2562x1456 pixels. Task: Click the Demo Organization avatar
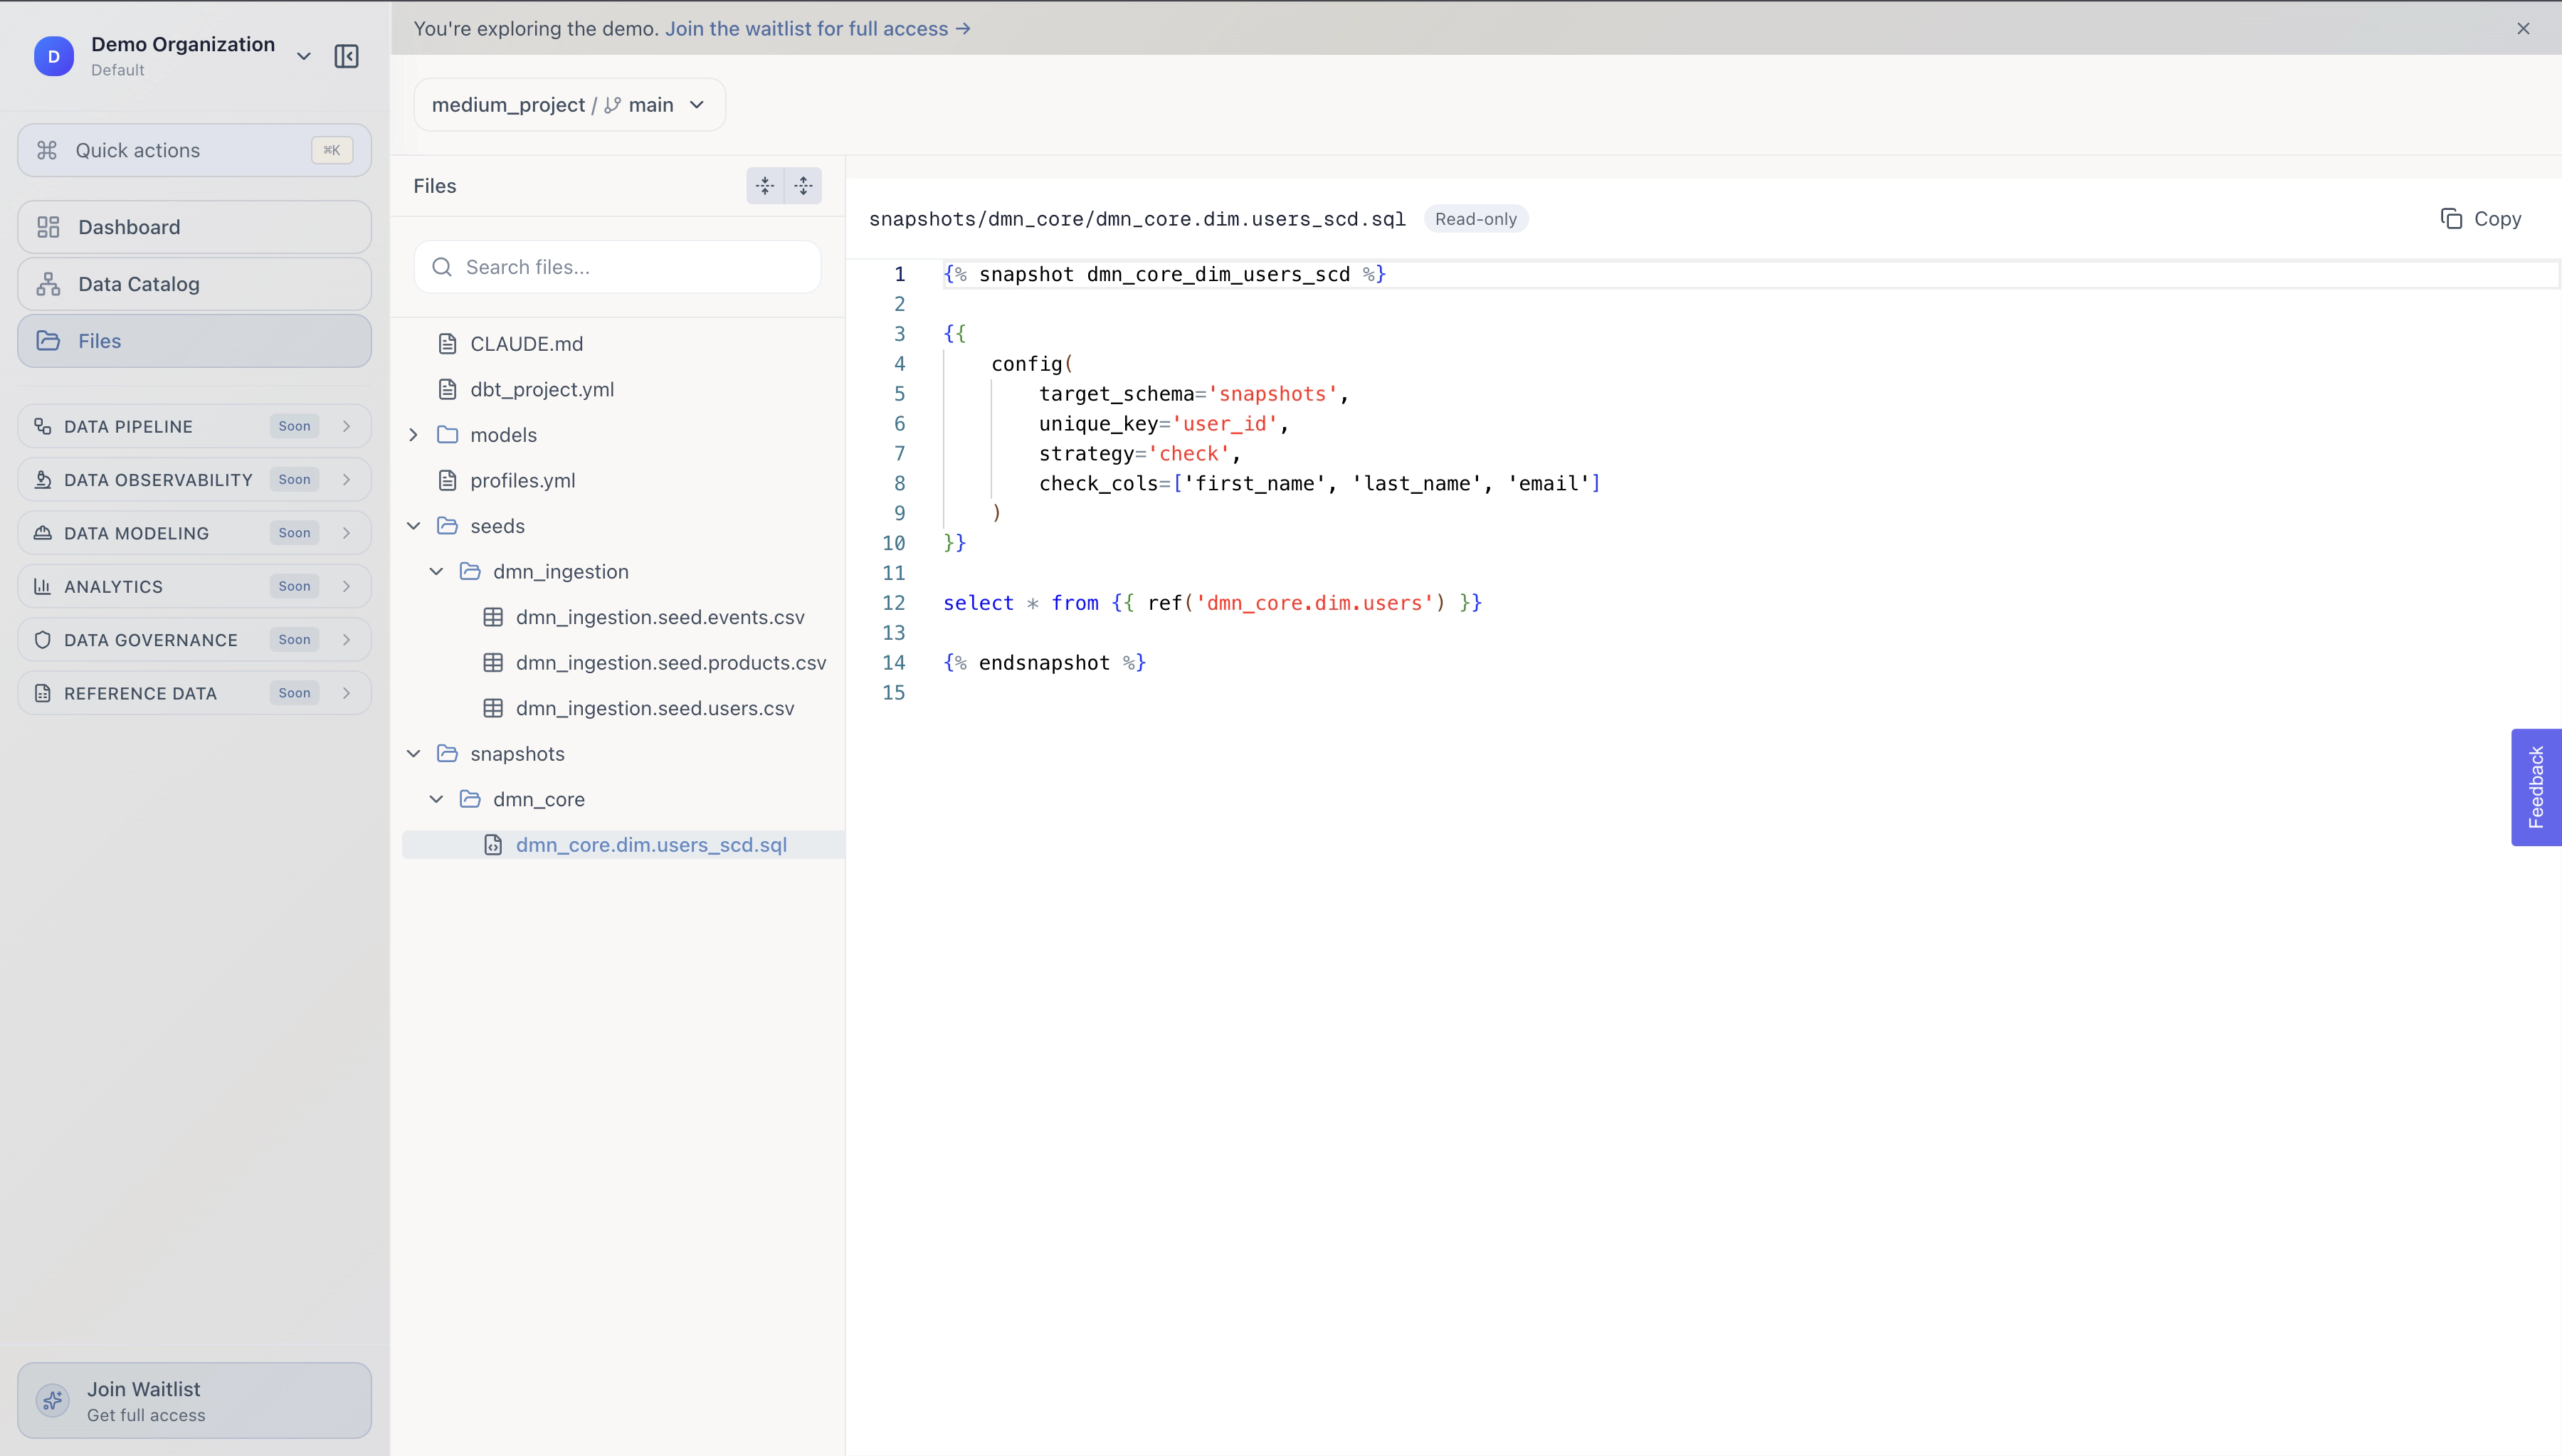[x=54, y=56]
